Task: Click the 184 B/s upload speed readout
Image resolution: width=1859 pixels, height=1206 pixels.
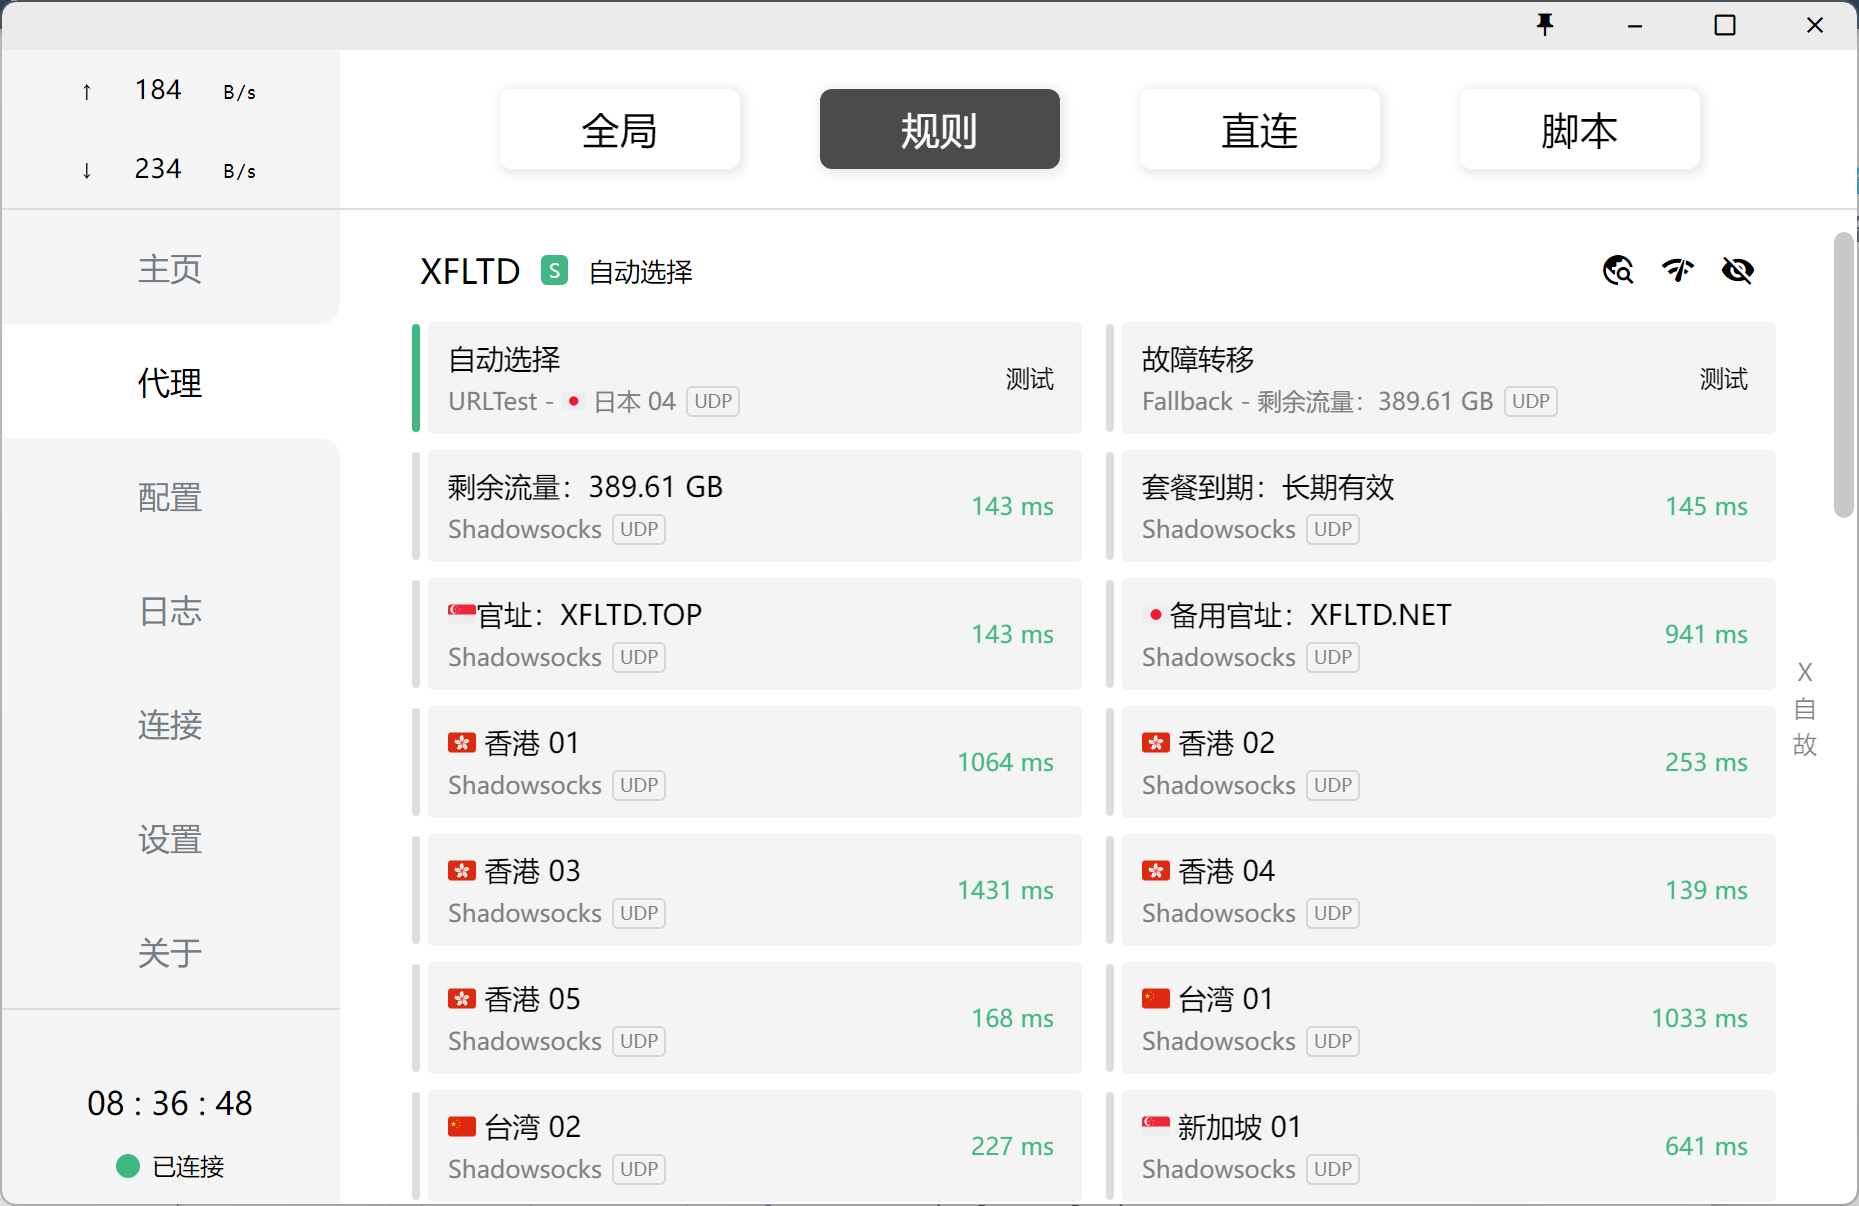Action: [170, 90]
